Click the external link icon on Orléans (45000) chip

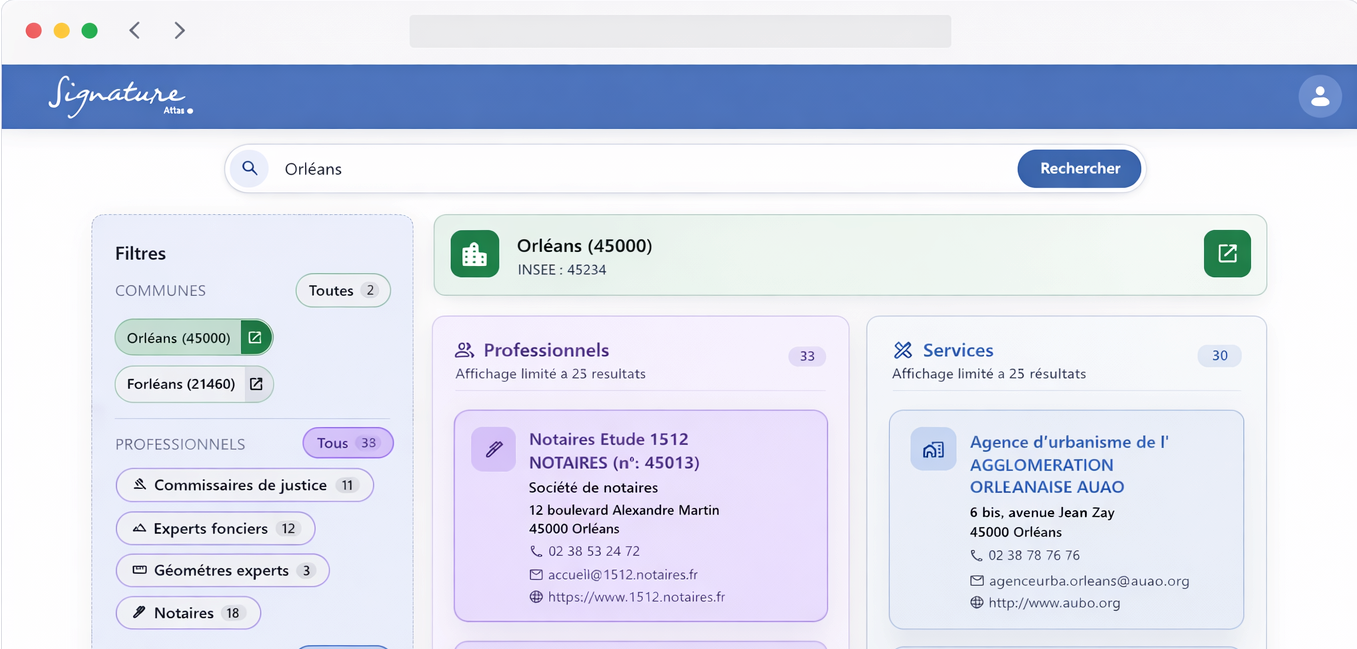click(257, 337)
